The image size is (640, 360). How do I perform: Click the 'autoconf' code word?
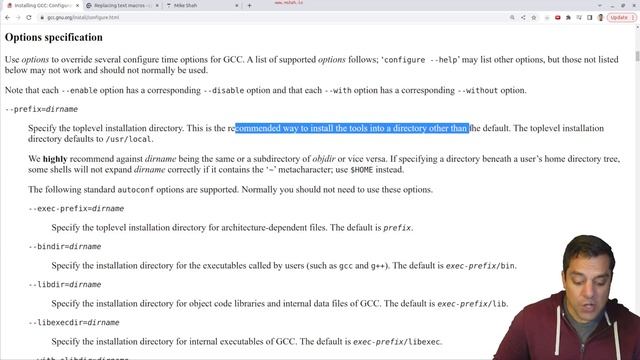coord(136,190)
